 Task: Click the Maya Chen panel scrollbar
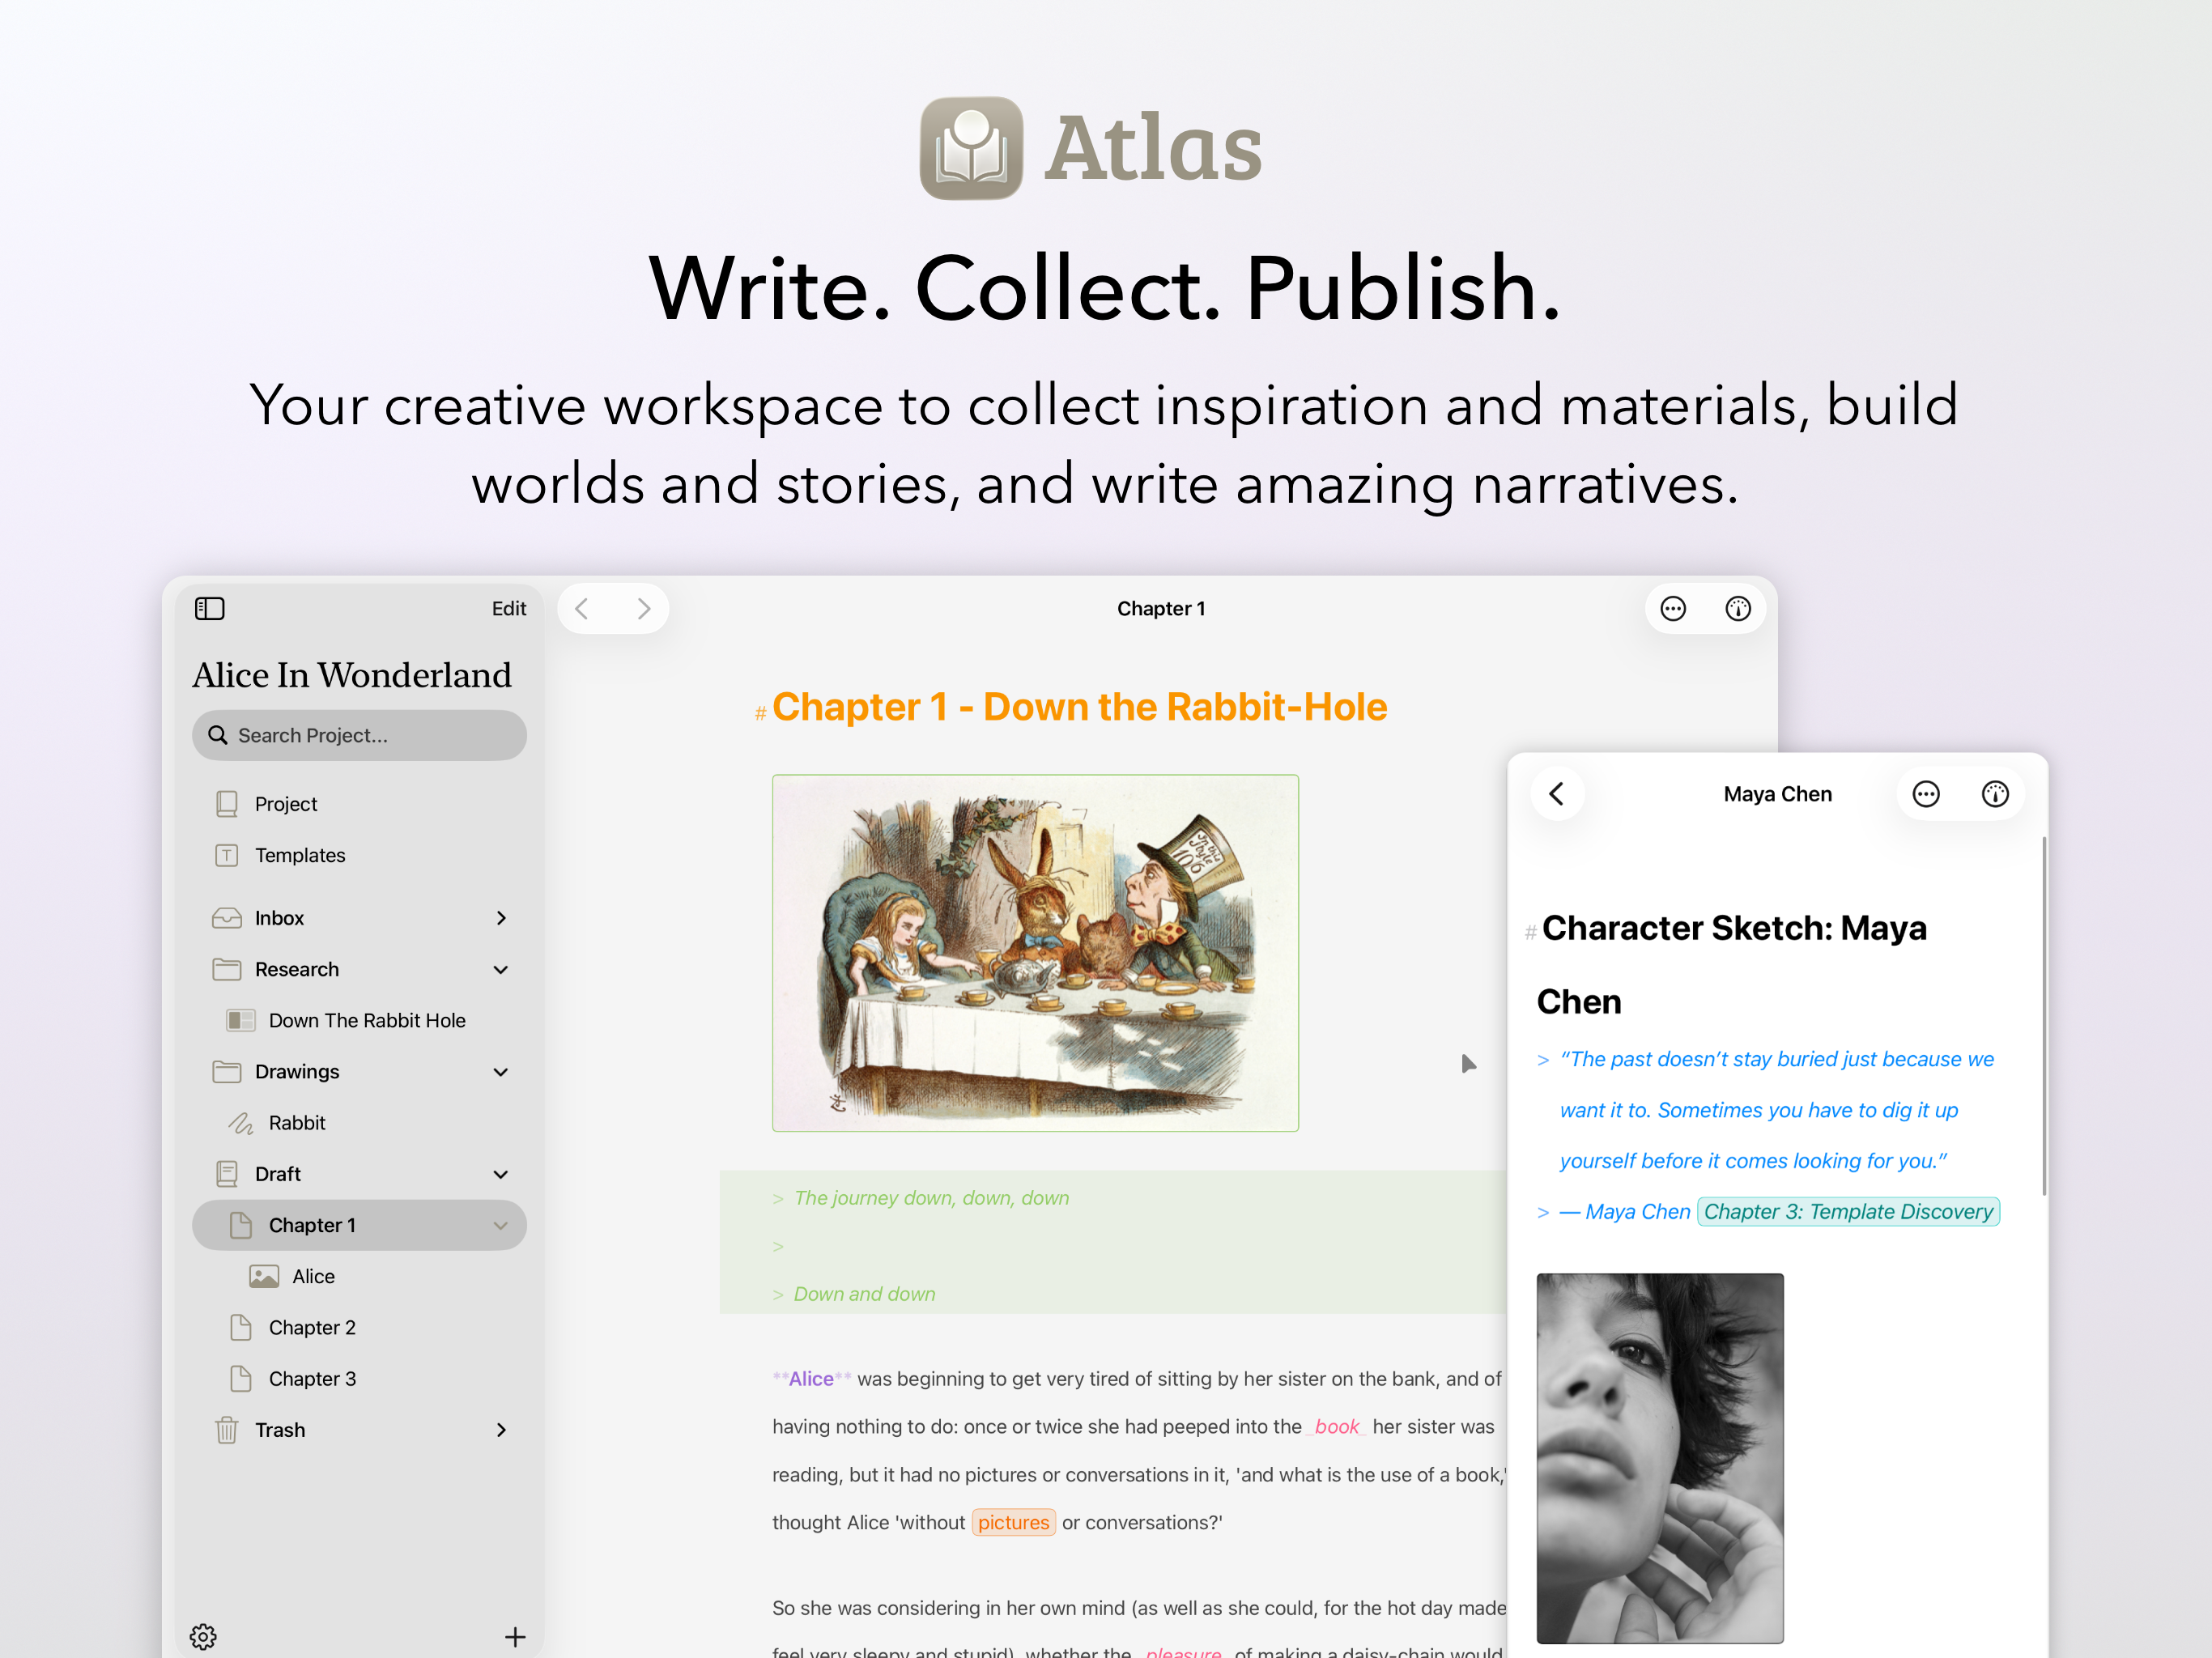click(x=2043, y=1015)
